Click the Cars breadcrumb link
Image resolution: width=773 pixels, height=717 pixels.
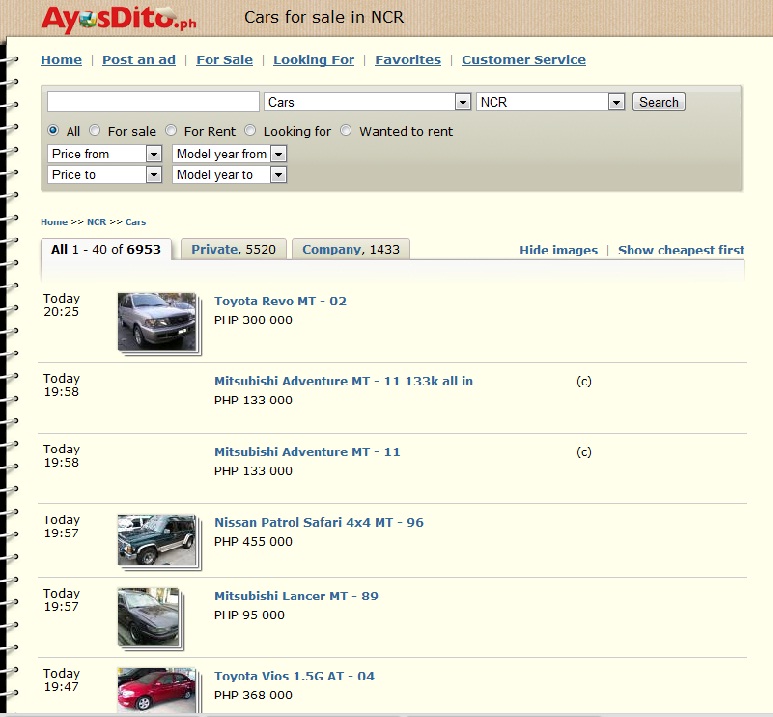pyautogui.click(x=136, y=222)
